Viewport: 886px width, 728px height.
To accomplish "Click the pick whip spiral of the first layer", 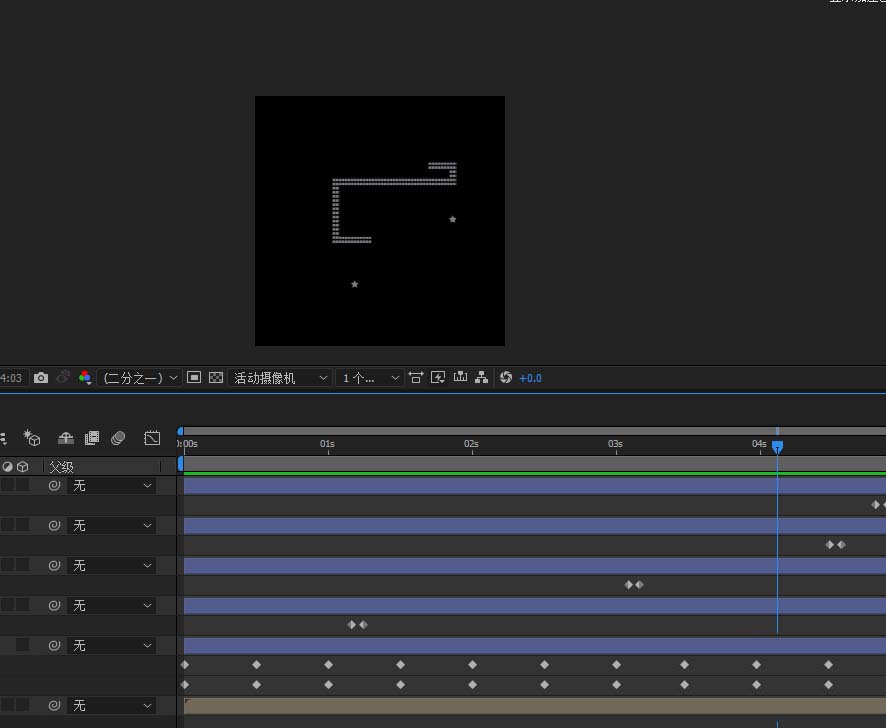I will [54, 486].
